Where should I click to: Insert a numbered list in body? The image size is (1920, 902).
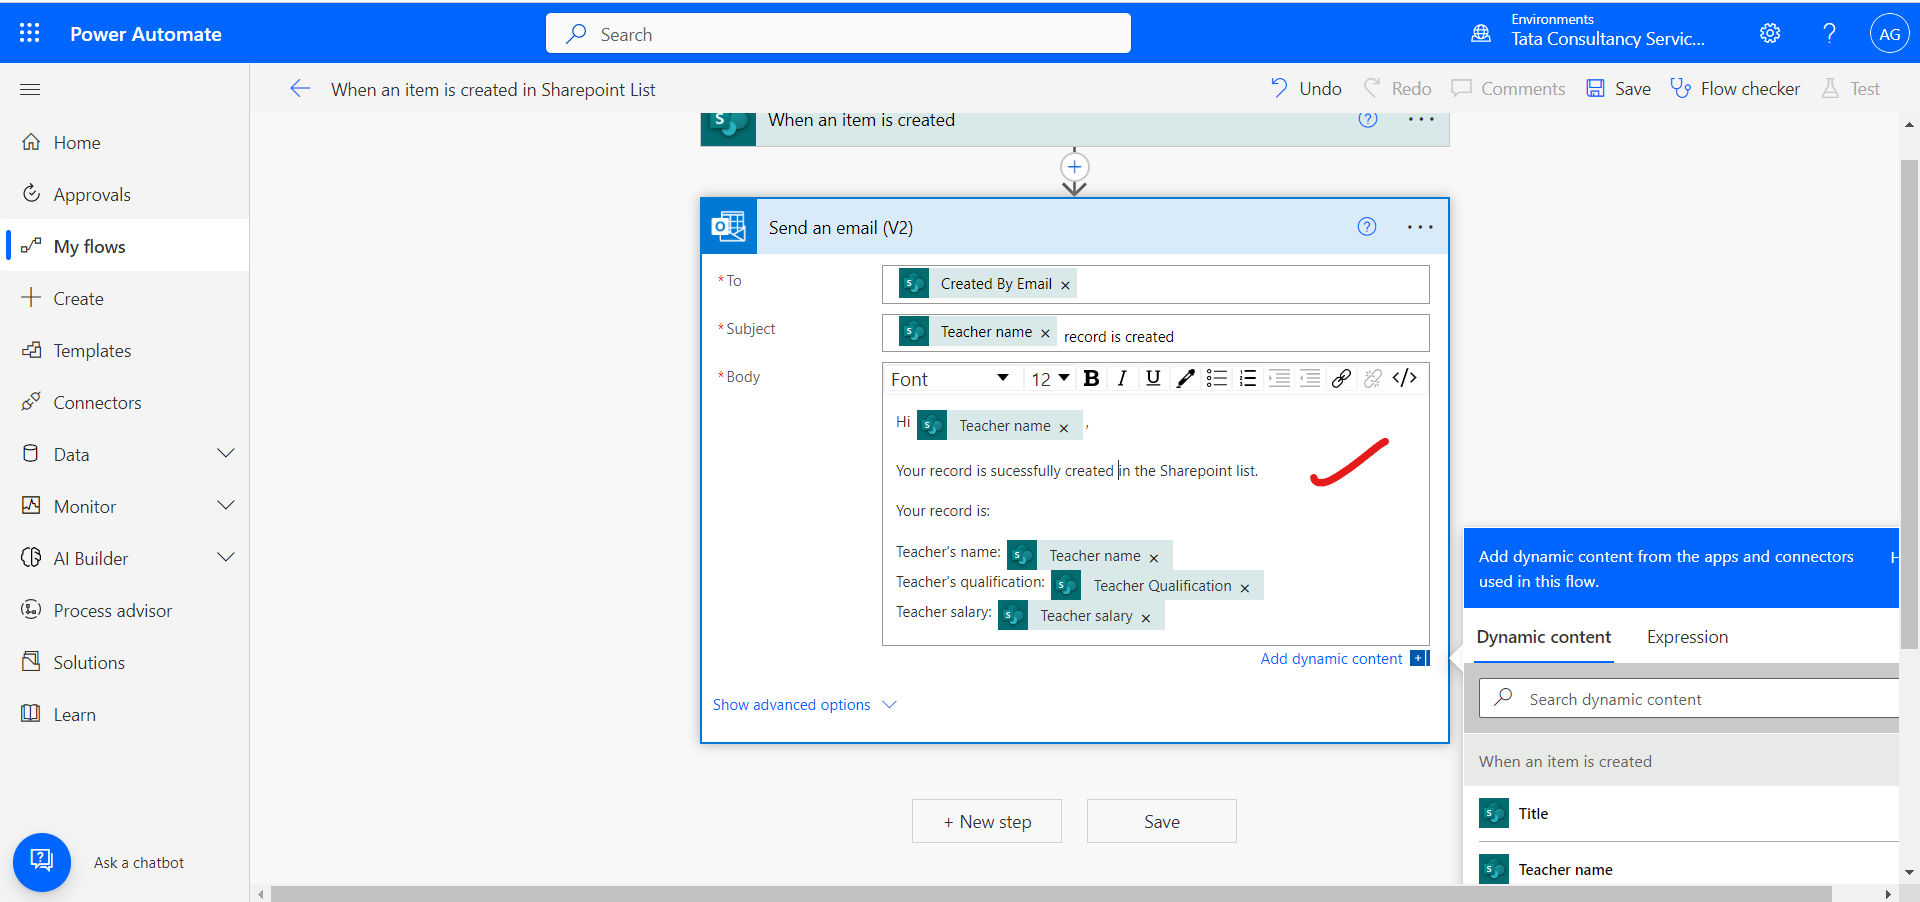point(1247,378)
